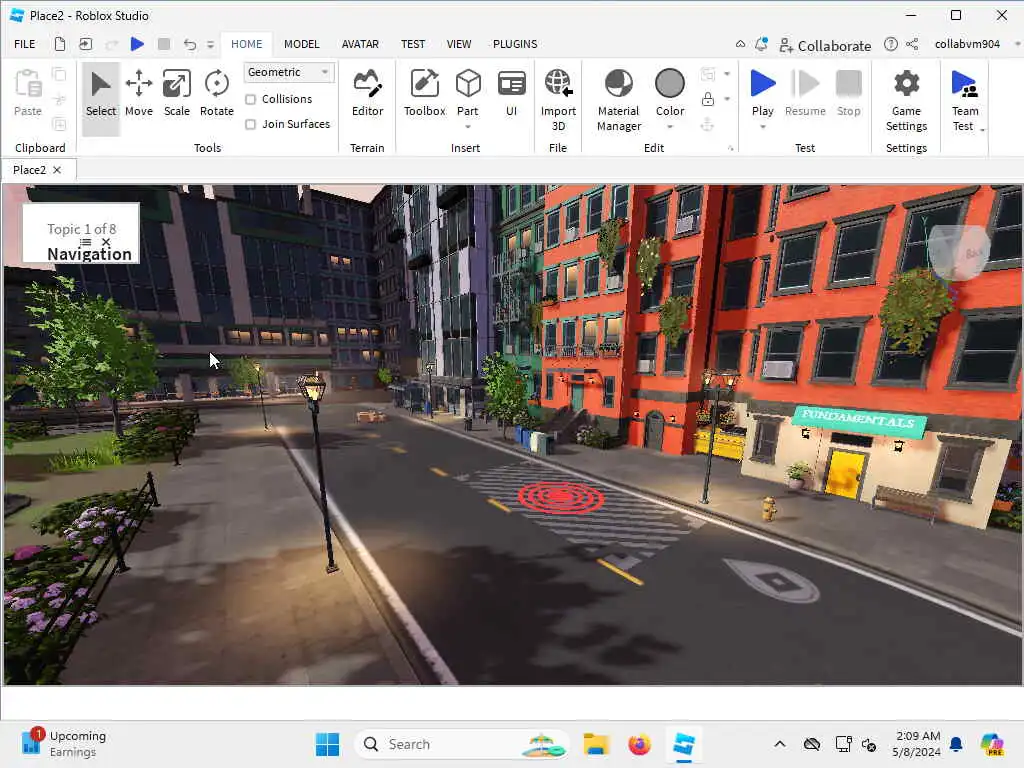Open the Geometric mode dropdown
Image resolution: width=1024 pixels, height=768 pixels.
[289, 72]
